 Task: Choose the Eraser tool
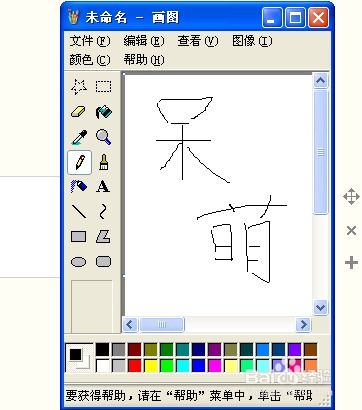coord(79,112)
